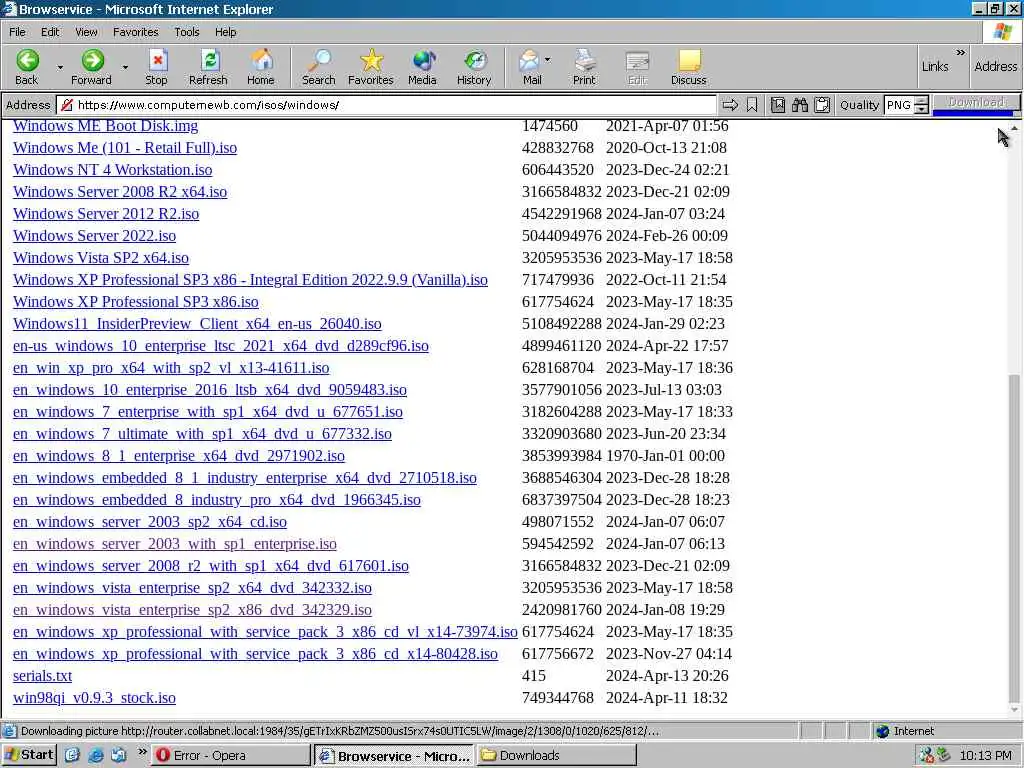
Task: Click the Quality PNG value field
Action: 899,105
